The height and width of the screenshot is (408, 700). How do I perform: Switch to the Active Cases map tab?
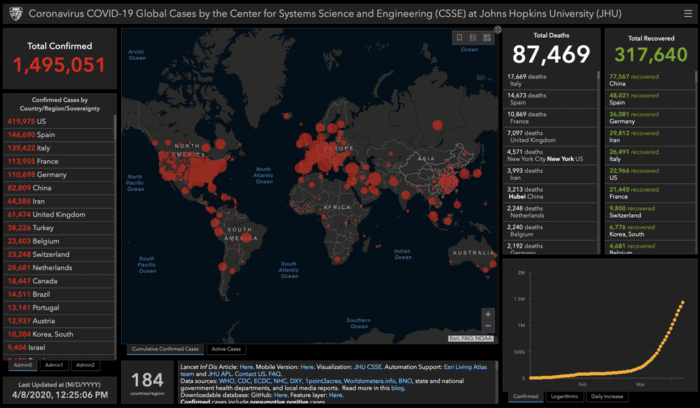(x=226, y=349)
